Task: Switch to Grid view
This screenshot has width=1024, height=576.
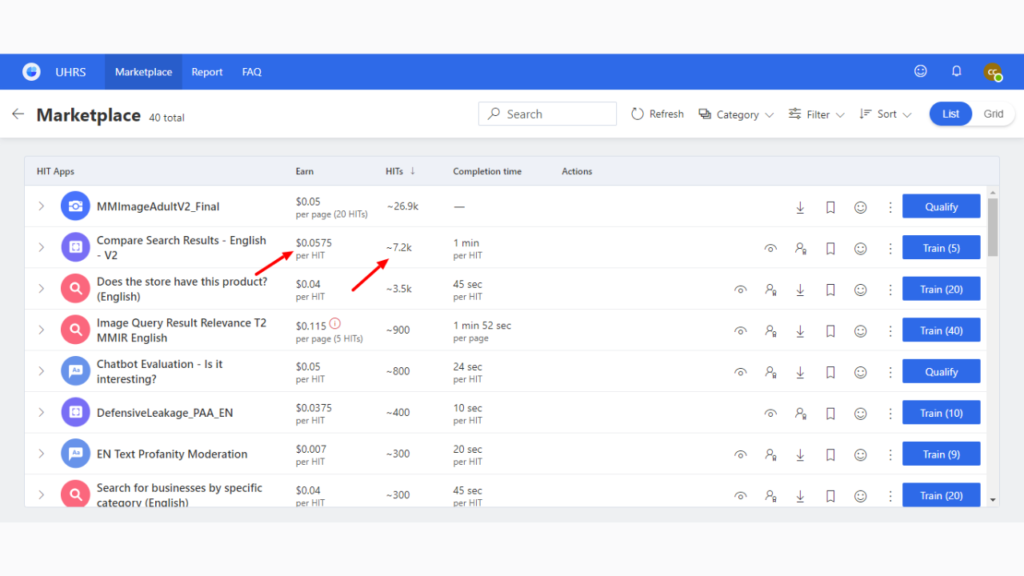Action: coord(993,114)
